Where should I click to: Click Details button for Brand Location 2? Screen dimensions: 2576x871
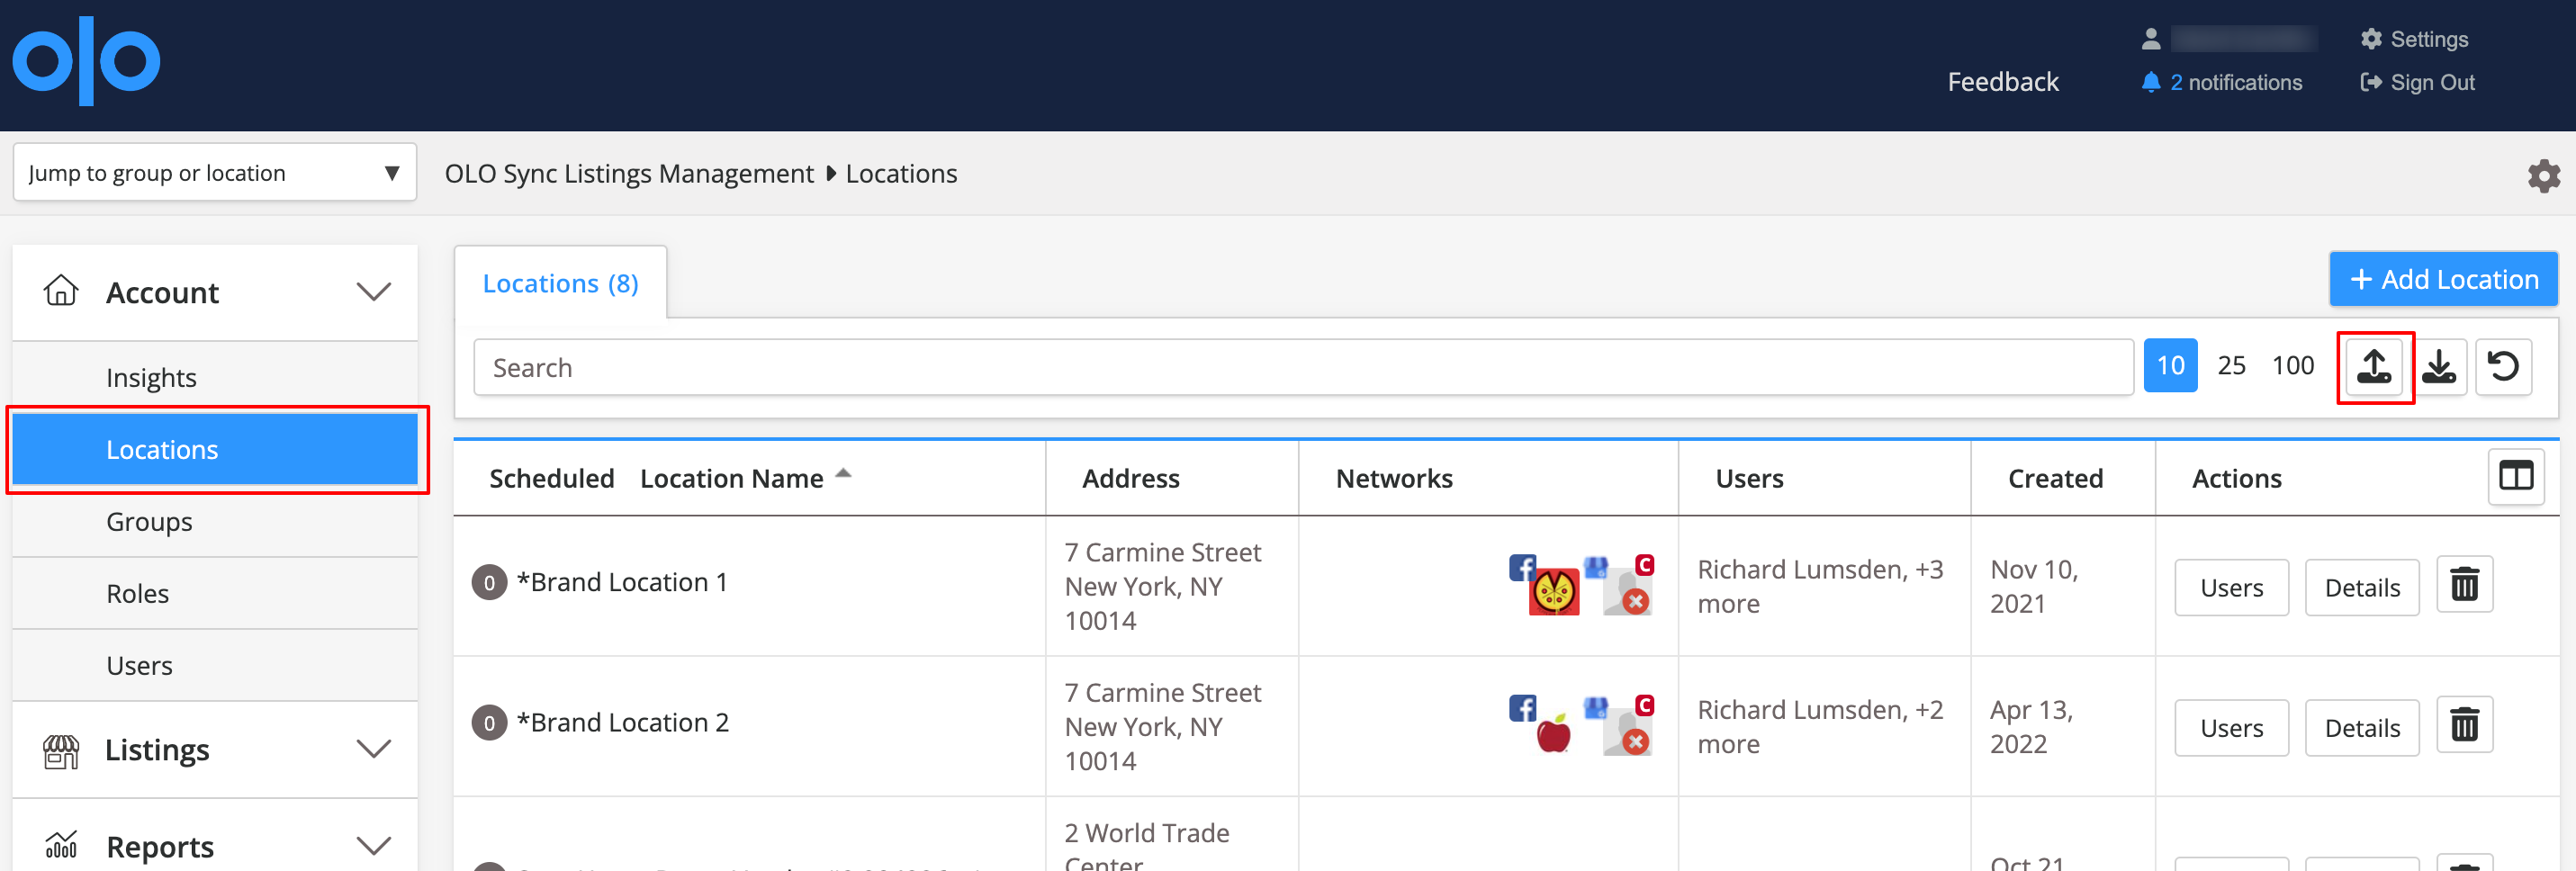click(2362, 728)
